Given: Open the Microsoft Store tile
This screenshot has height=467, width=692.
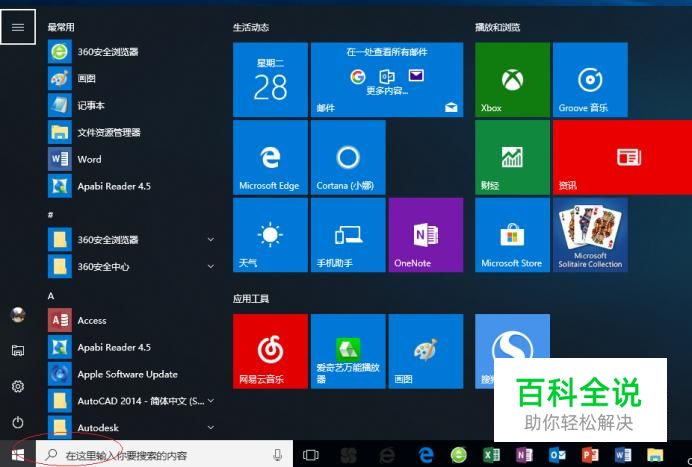Looking at the screenshot, I should tap(512, 235).
